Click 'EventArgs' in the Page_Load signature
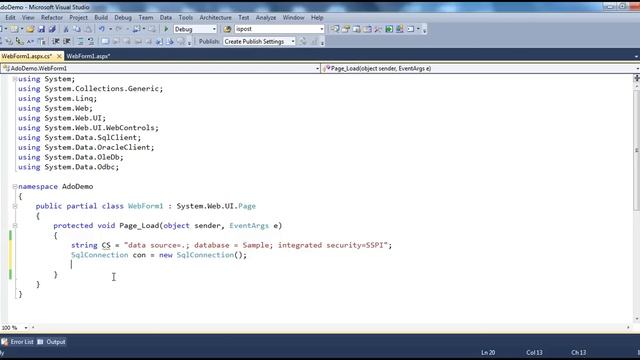Image resolution: width=640 pixels, height=360 pixels. pos(249,225)
